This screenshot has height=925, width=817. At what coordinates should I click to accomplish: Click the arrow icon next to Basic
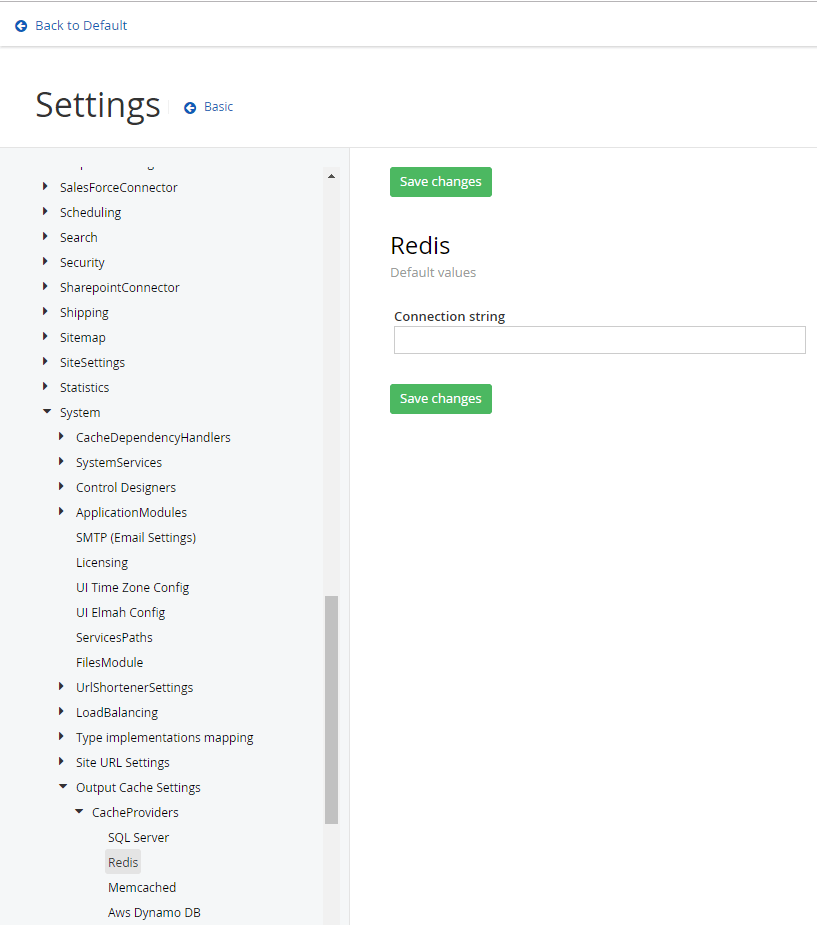(x=190, y=108)
